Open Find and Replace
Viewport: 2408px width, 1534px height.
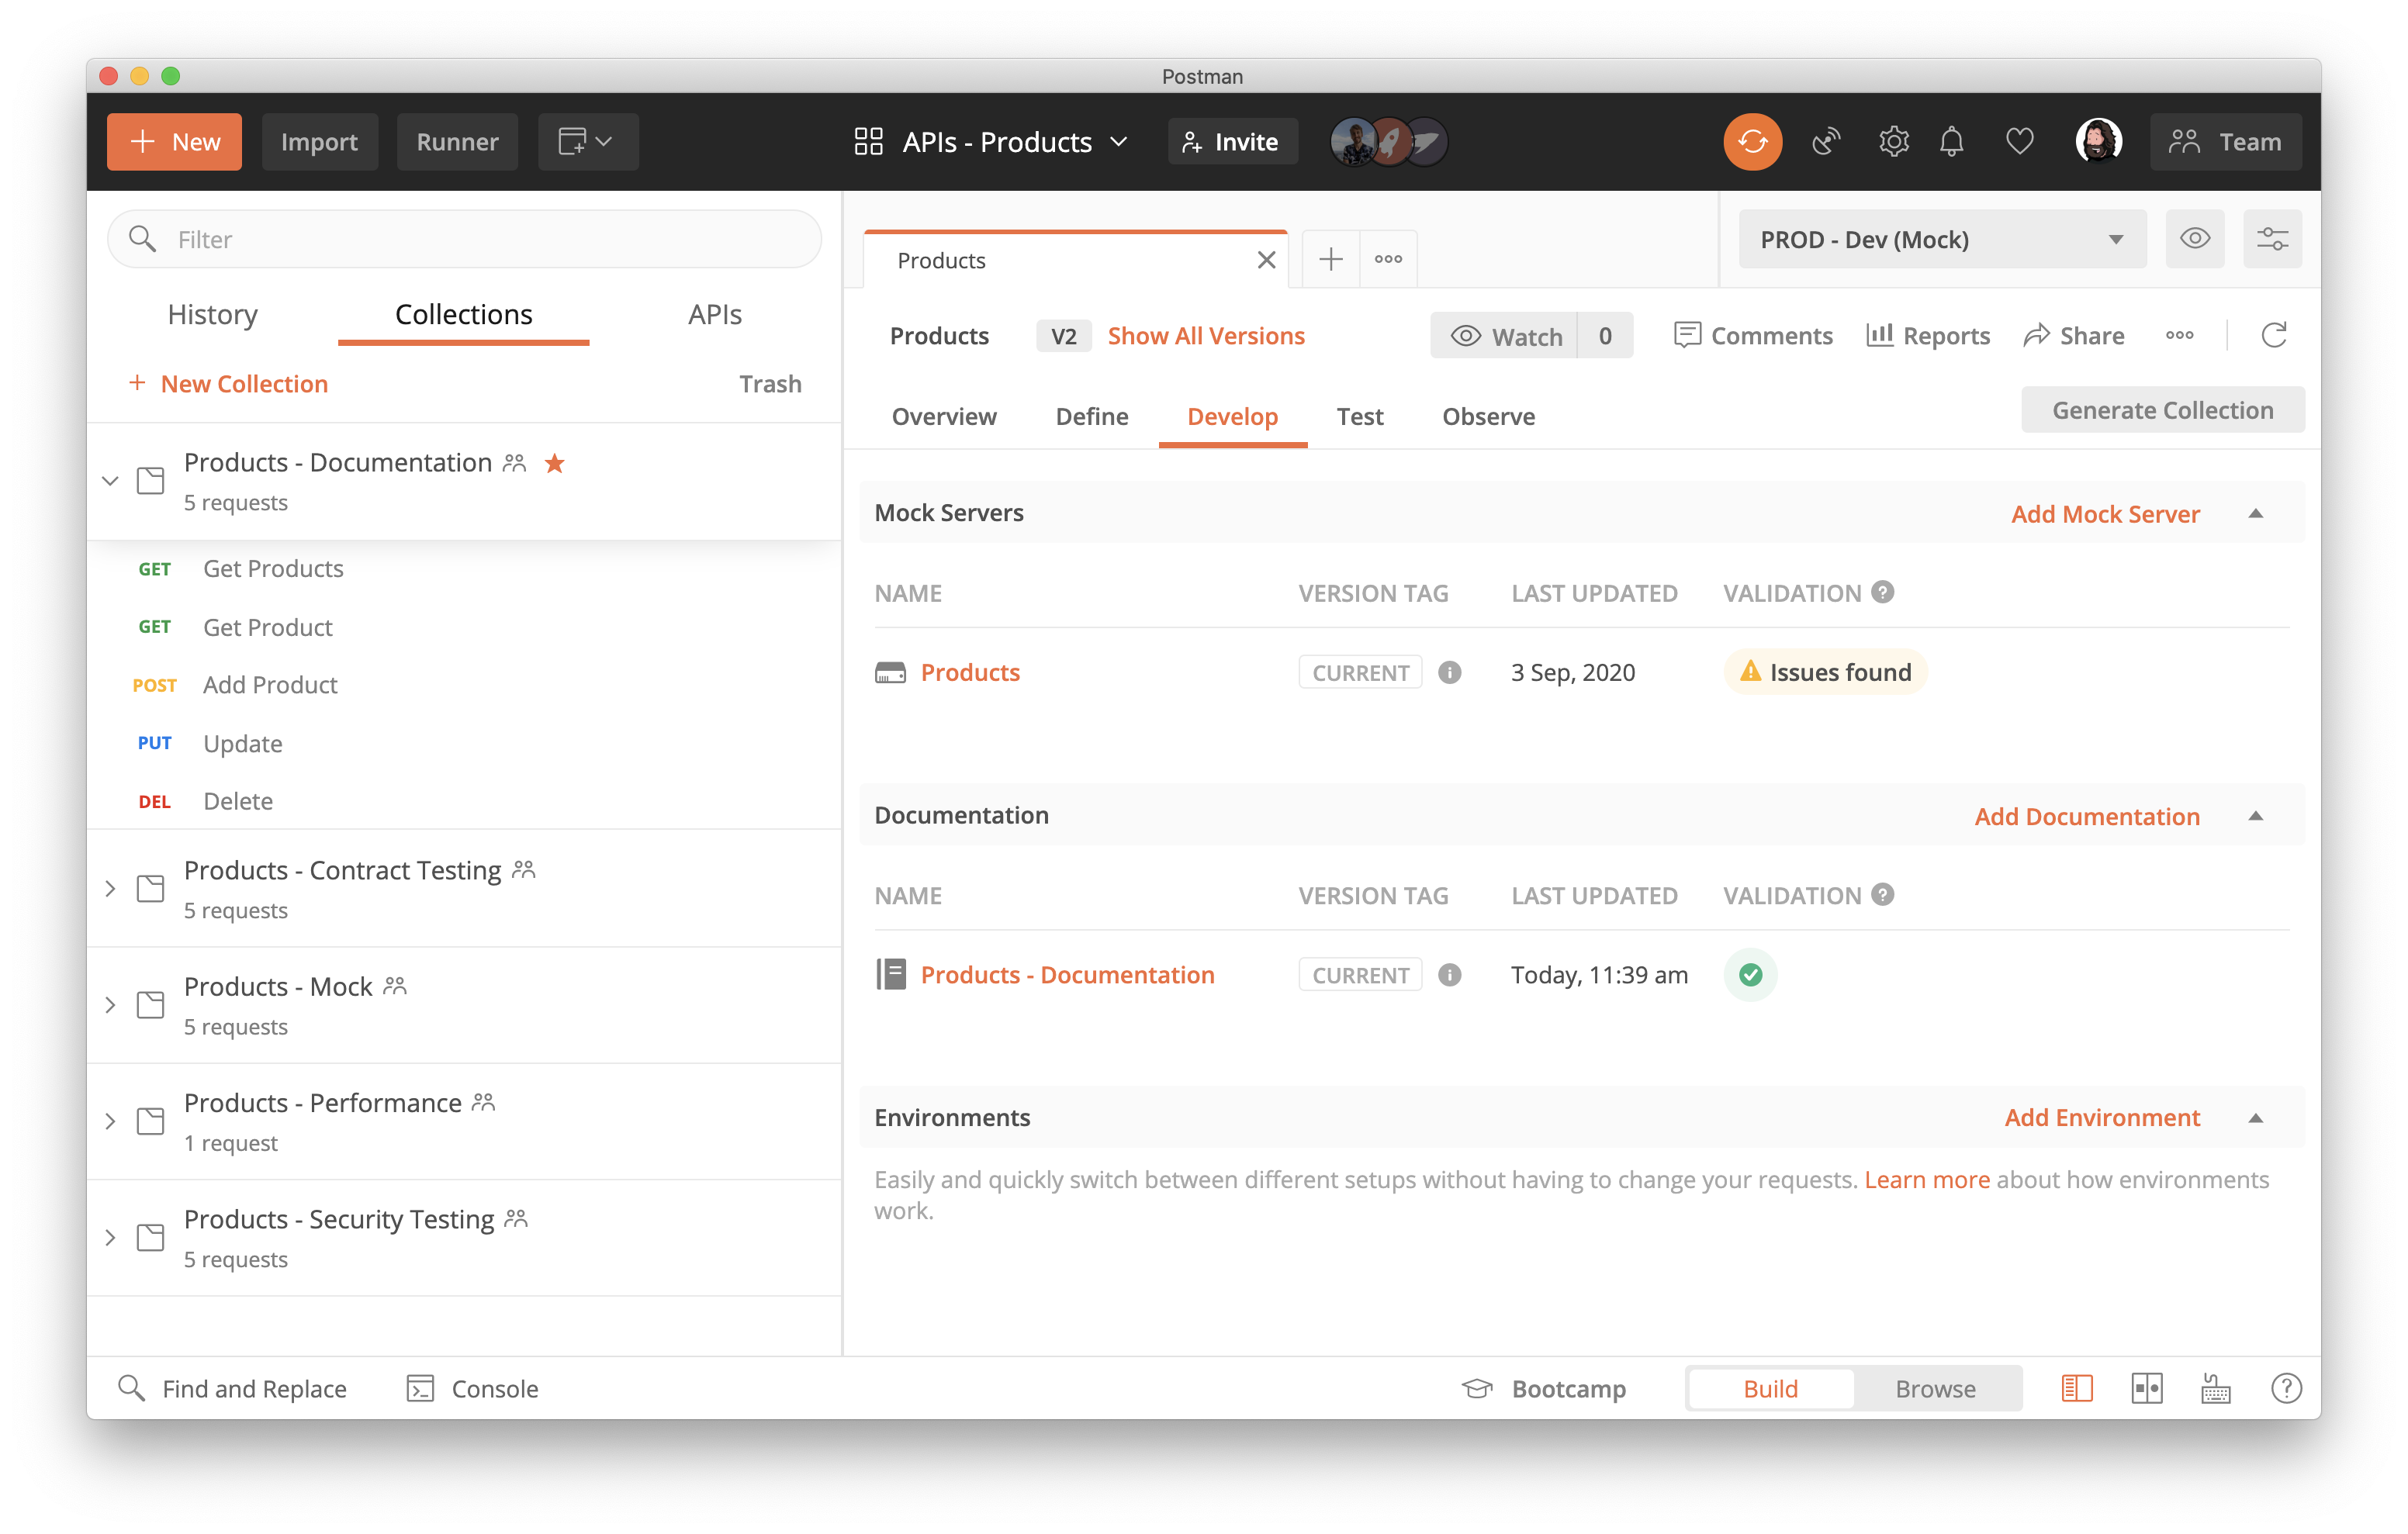pos(232,1388)
